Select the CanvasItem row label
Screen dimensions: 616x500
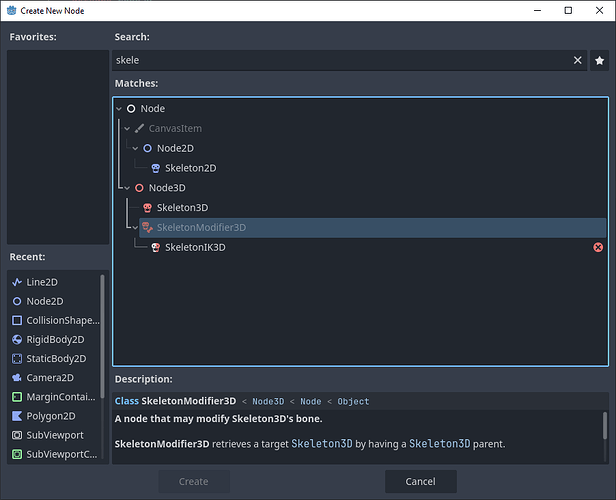[x=175, y=128]
